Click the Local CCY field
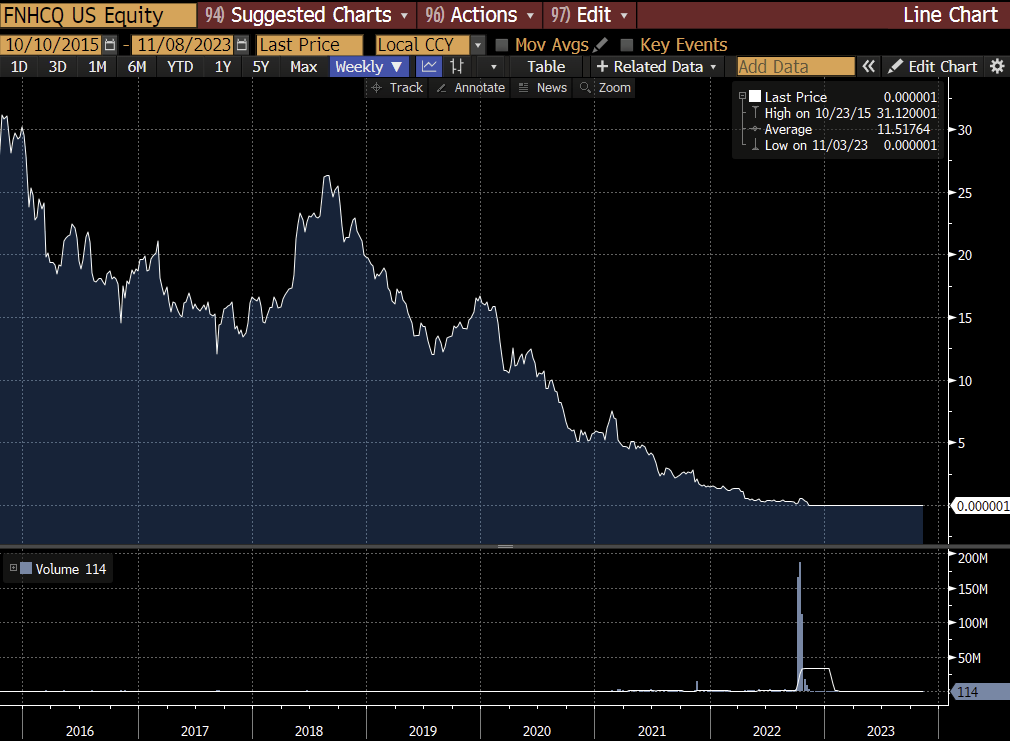 click(x=423, y=44)
